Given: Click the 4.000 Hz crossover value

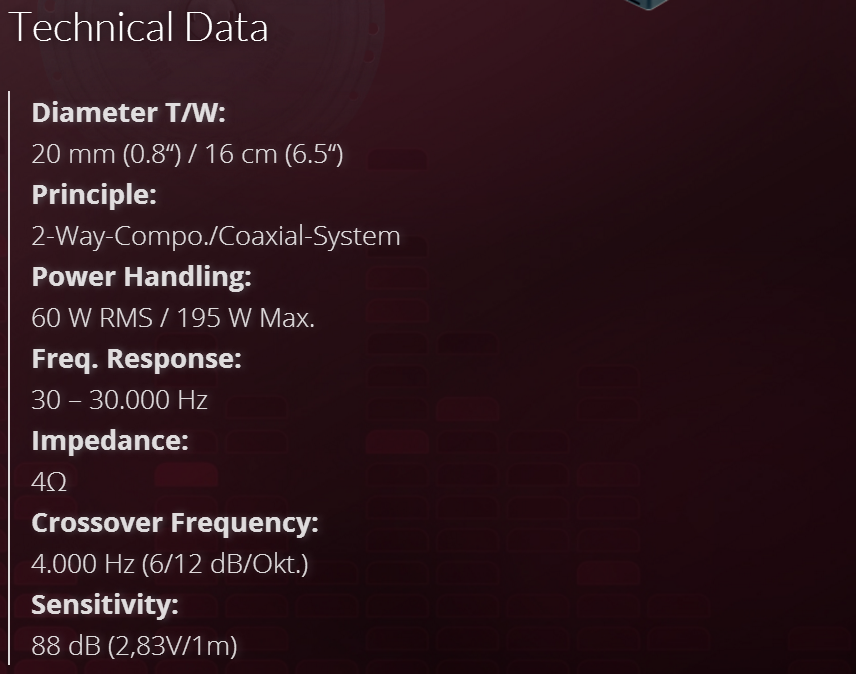Looking at the screenshot, I should [x=83, y=565].
